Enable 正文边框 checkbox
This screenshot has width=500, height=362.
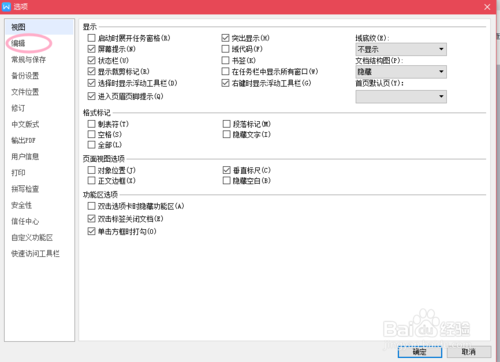point(91,181)
